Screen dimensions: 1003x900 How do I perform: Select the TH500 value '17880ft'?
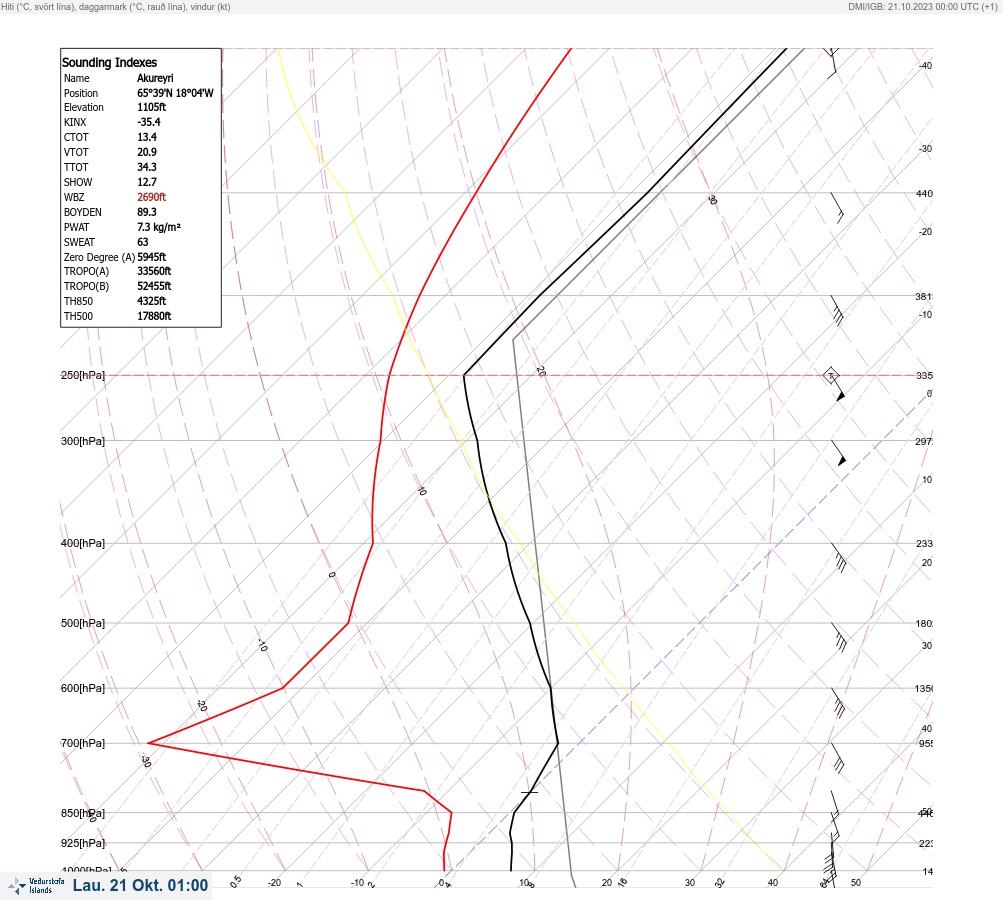click(154, 316)
